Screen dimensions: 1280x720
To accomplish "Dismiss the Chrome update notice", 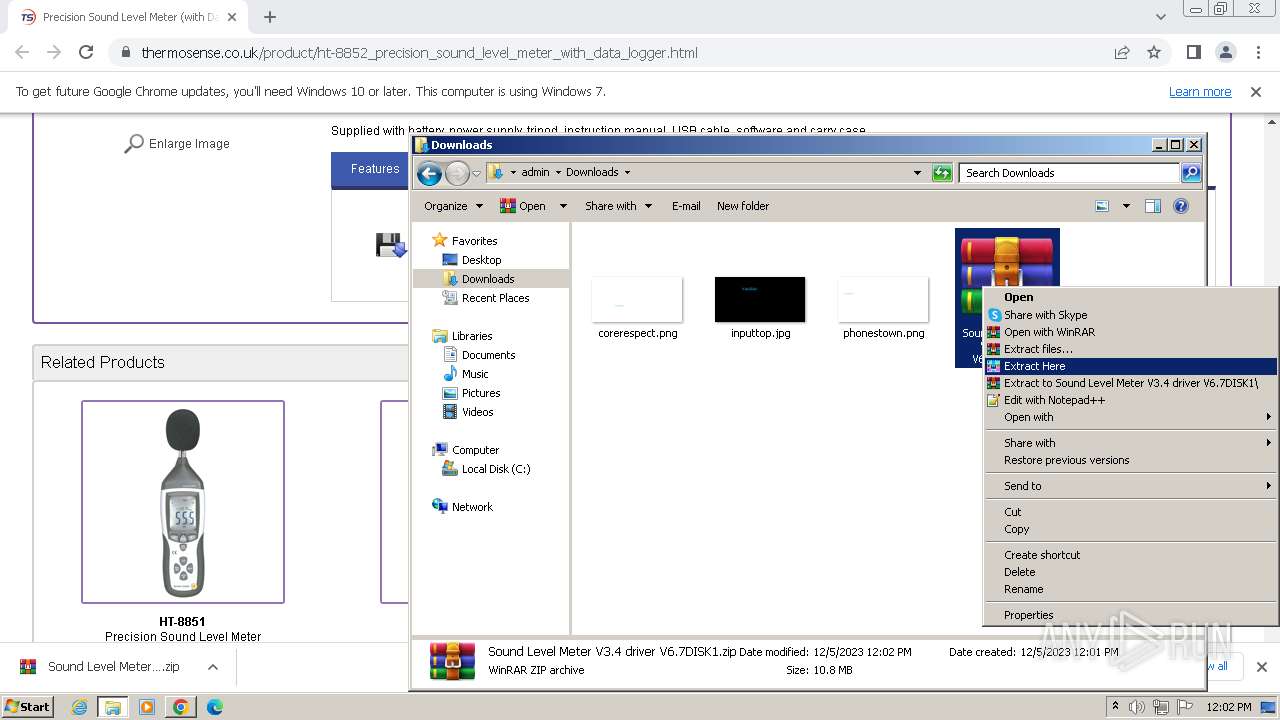I will pyautogui.click(x=1256, y=92).
